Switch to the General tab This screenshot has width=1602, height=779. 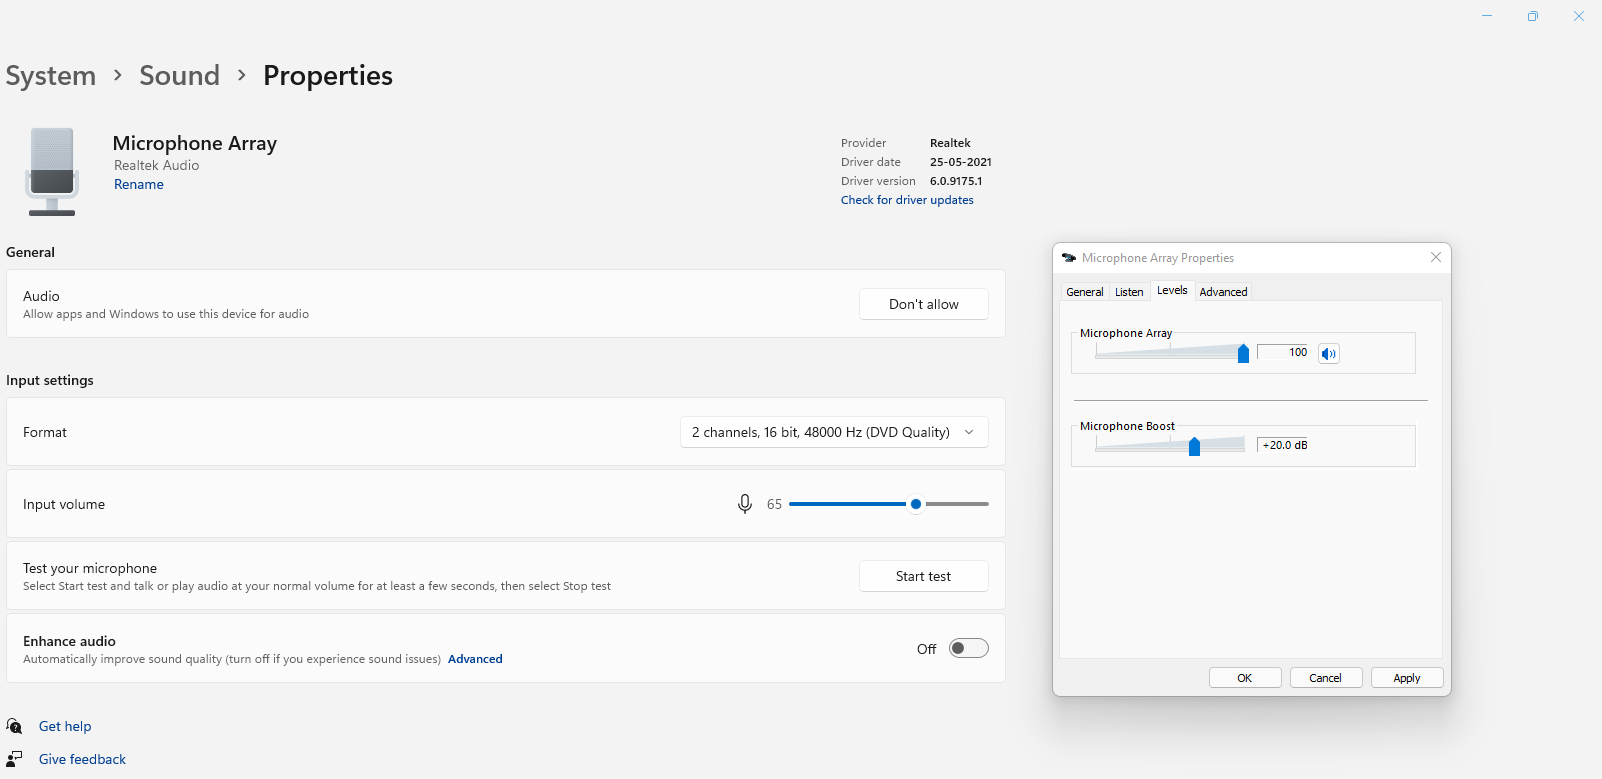(x=1085, y=292)
